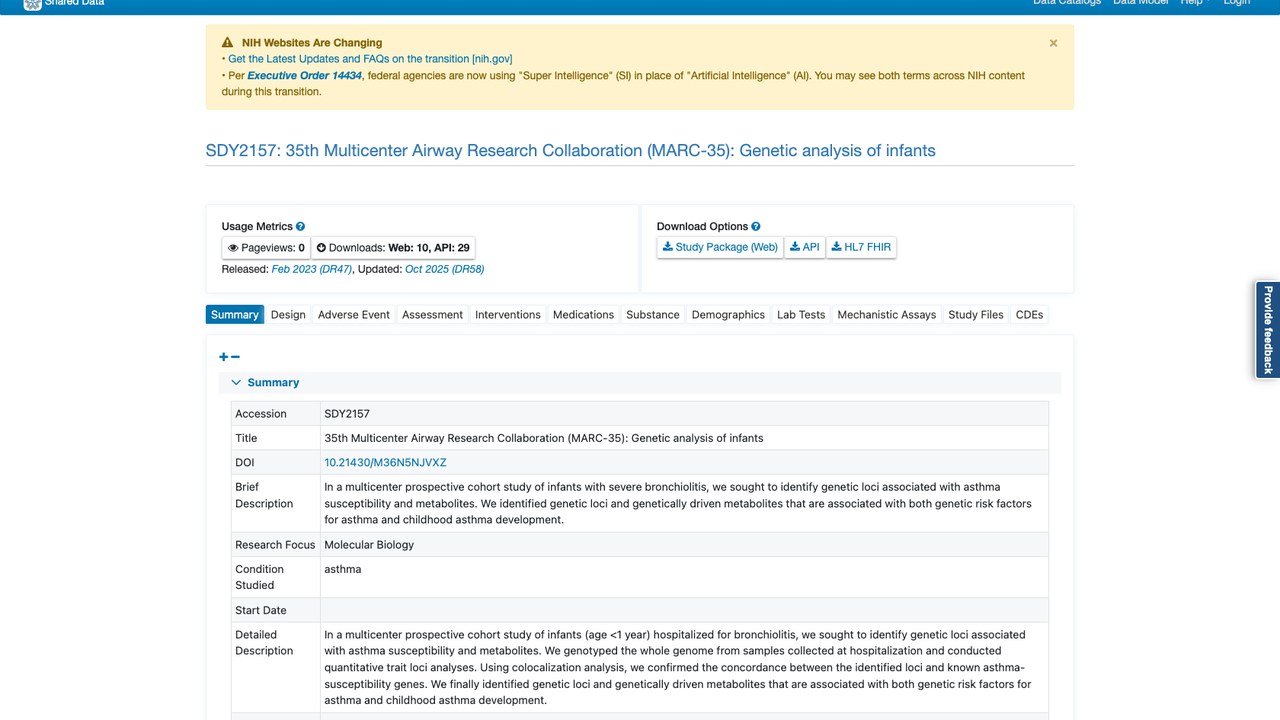The image size is (1280, 720).
Task: Open the Provide feedback side tab
Action: [1267, 330]
